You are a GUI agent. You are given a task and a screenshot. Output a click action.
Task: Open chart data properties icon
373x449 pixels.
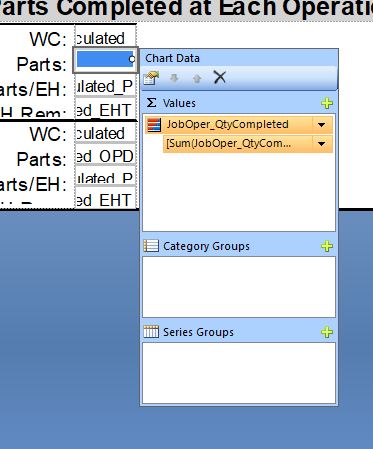tap(151, 78)
